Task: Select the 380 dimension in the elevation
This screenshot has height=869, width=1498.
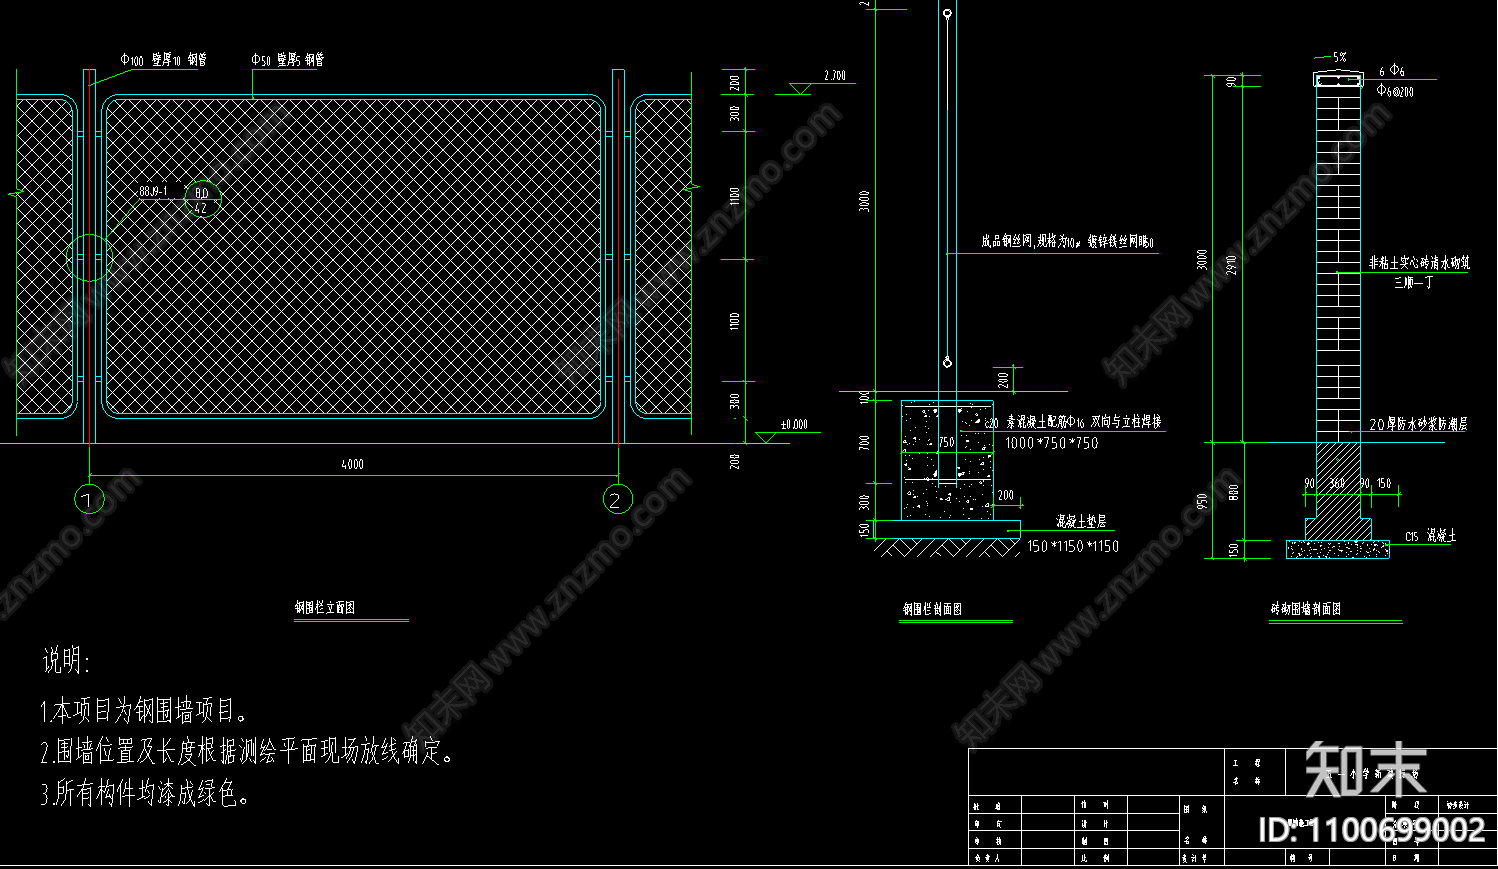Action: tap(735, 401)
